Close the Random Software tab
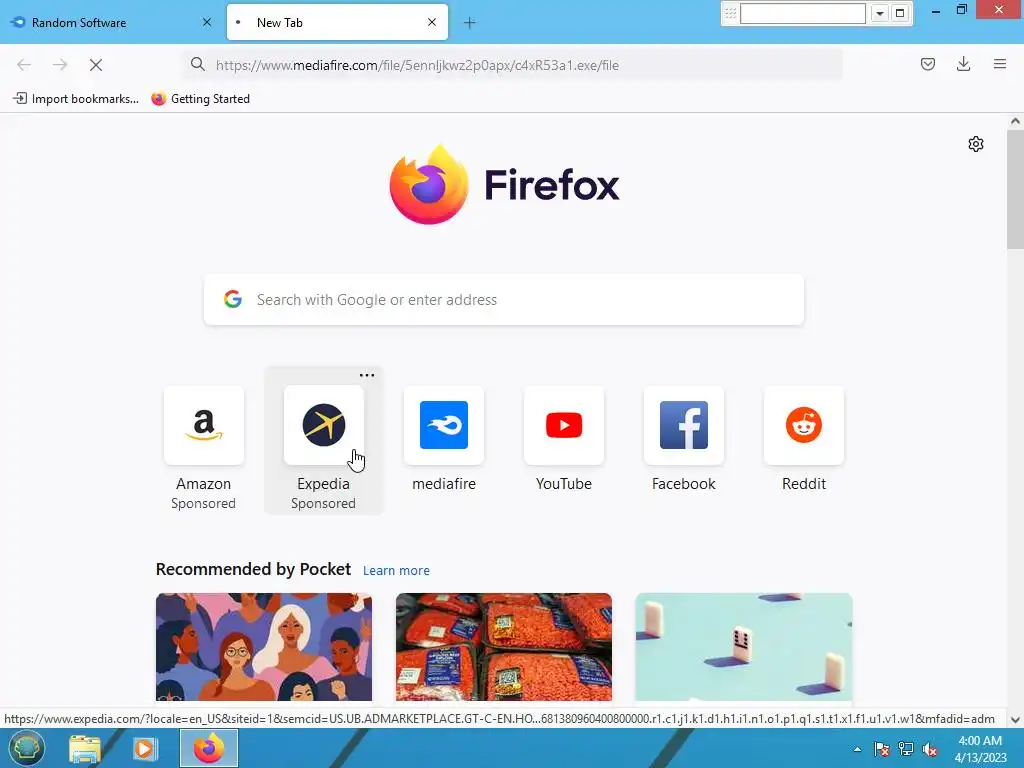 (x=207, y=22)
